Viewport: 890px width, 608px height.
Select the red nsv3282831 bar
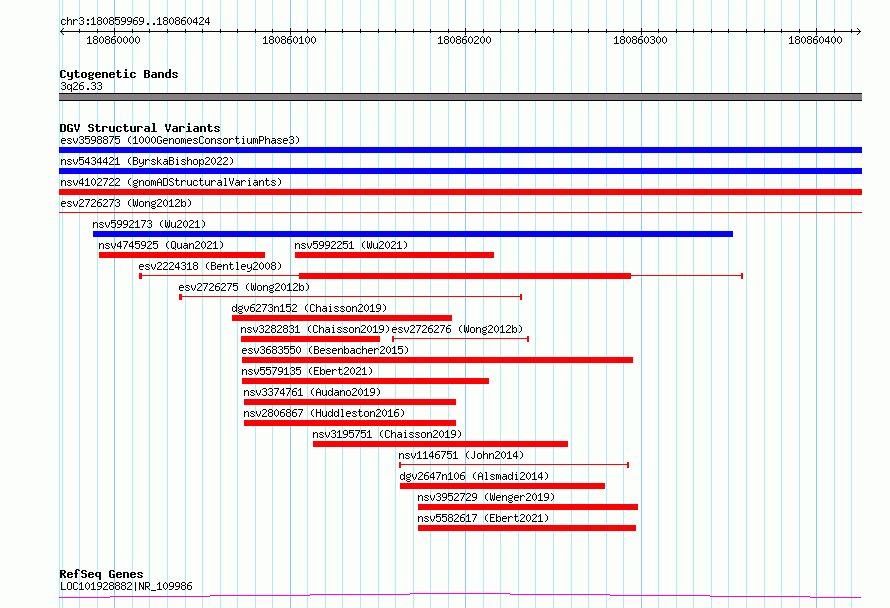pyautogui.click(x=310, y=339)
